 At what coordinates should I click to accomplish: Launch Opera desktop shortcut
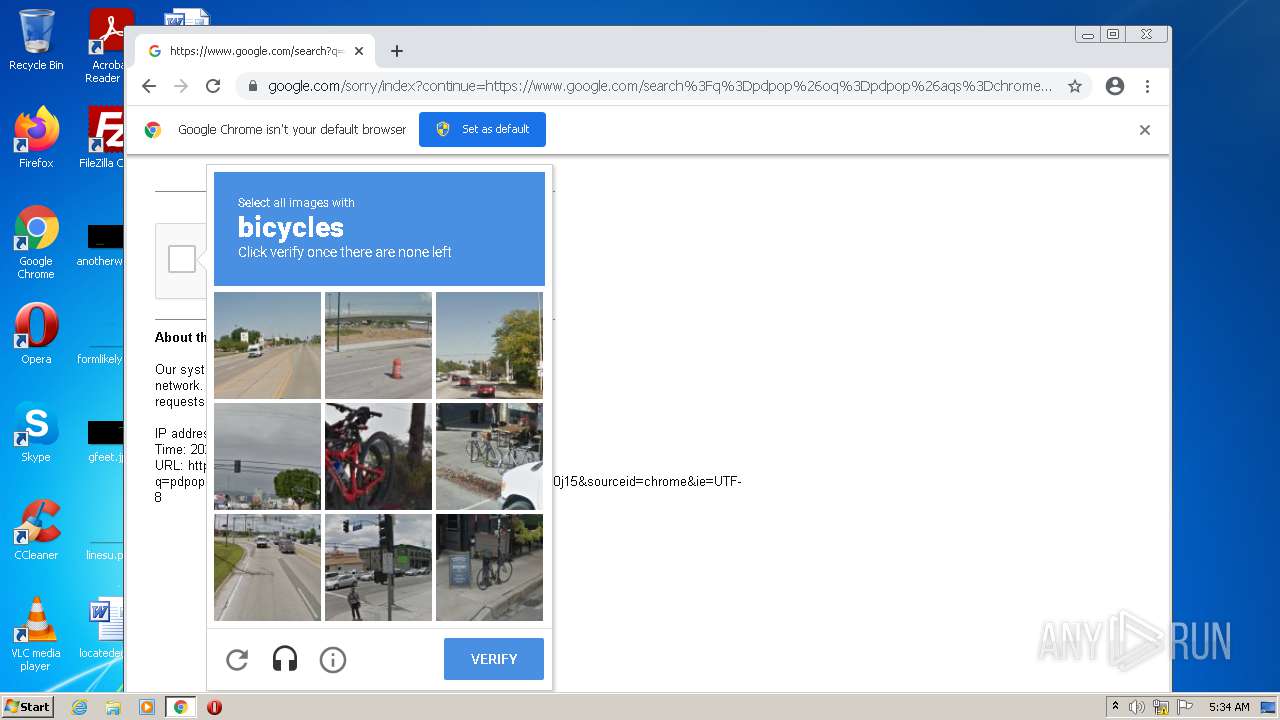coord(36,334)
